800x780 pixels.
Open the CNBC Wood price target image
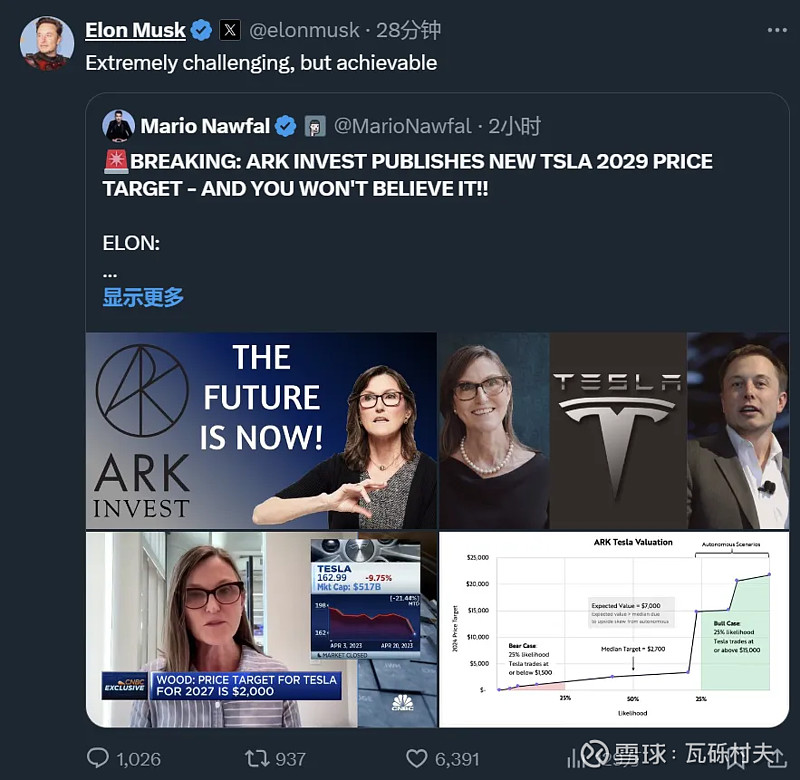click(x=261, y=629)
